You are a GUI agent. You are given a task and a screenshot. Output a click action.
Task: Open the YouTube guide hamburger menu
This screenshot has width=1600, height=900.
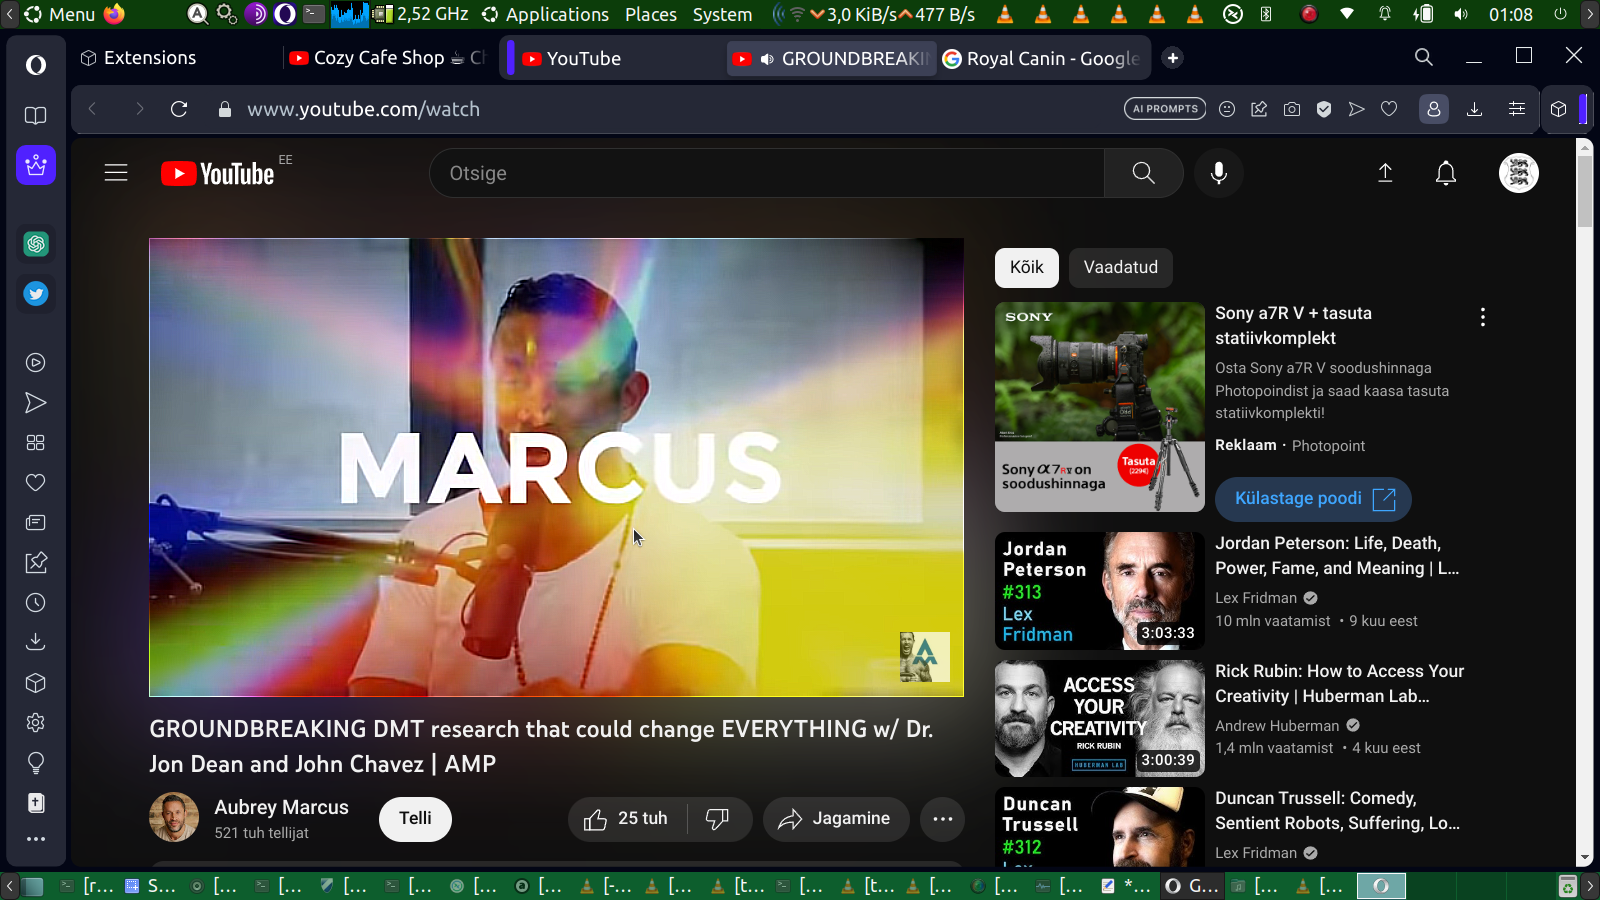pyautogui.click(x=116, y=173)
